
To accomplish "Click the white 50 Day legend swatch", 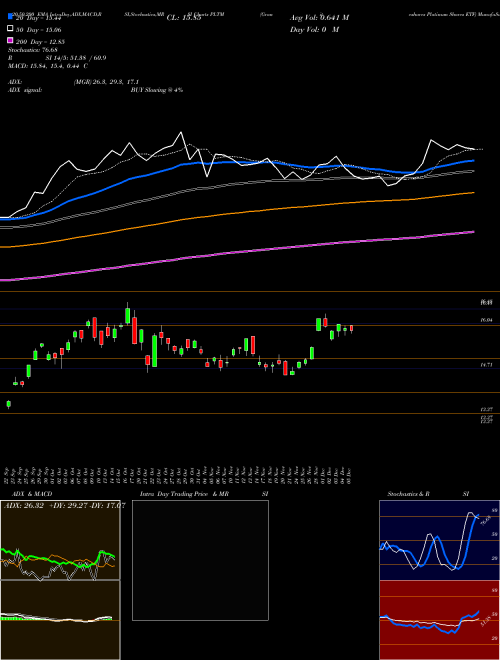I will pos(10,29).
